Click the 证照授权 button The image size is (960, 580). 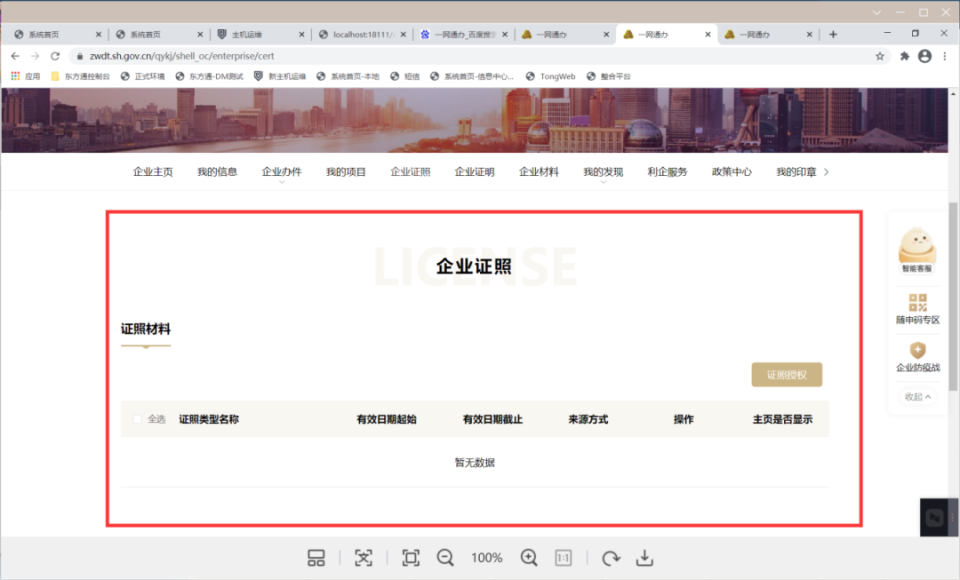[785, 374]
